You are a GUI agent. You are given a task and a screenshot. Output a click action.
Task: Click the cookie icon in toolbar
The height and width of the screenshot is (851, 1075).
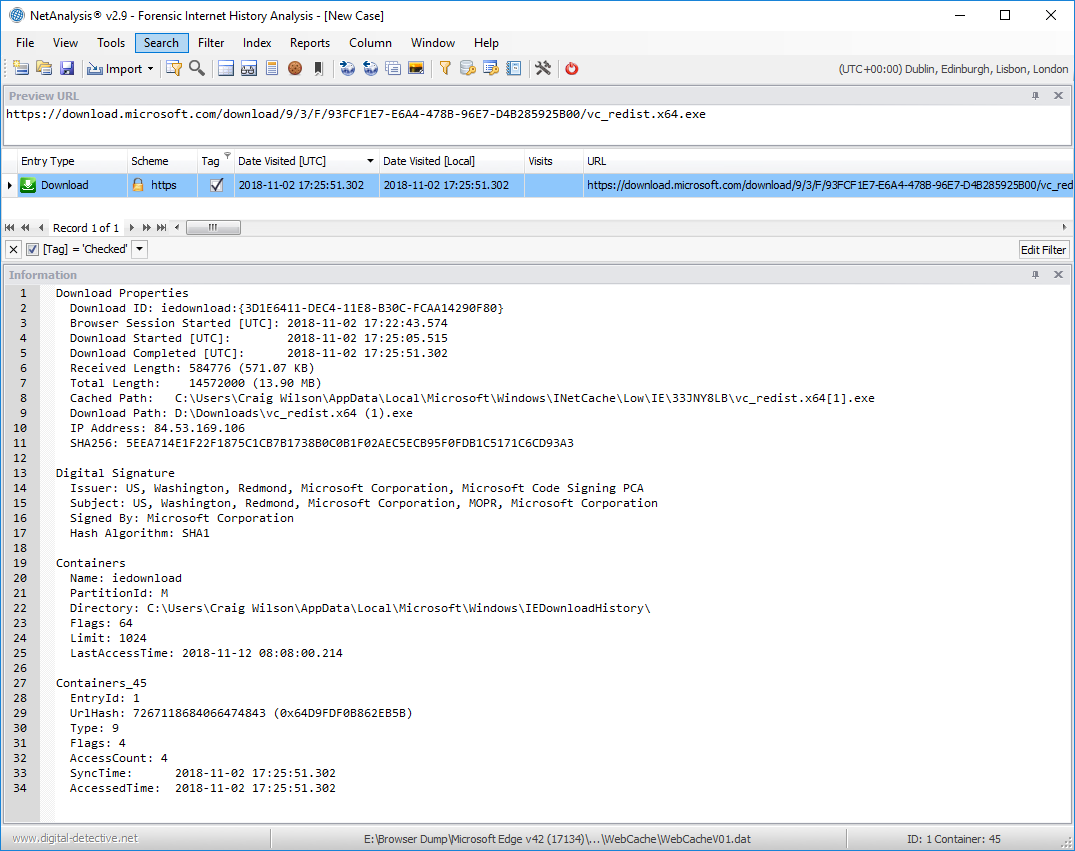(295, 69)
